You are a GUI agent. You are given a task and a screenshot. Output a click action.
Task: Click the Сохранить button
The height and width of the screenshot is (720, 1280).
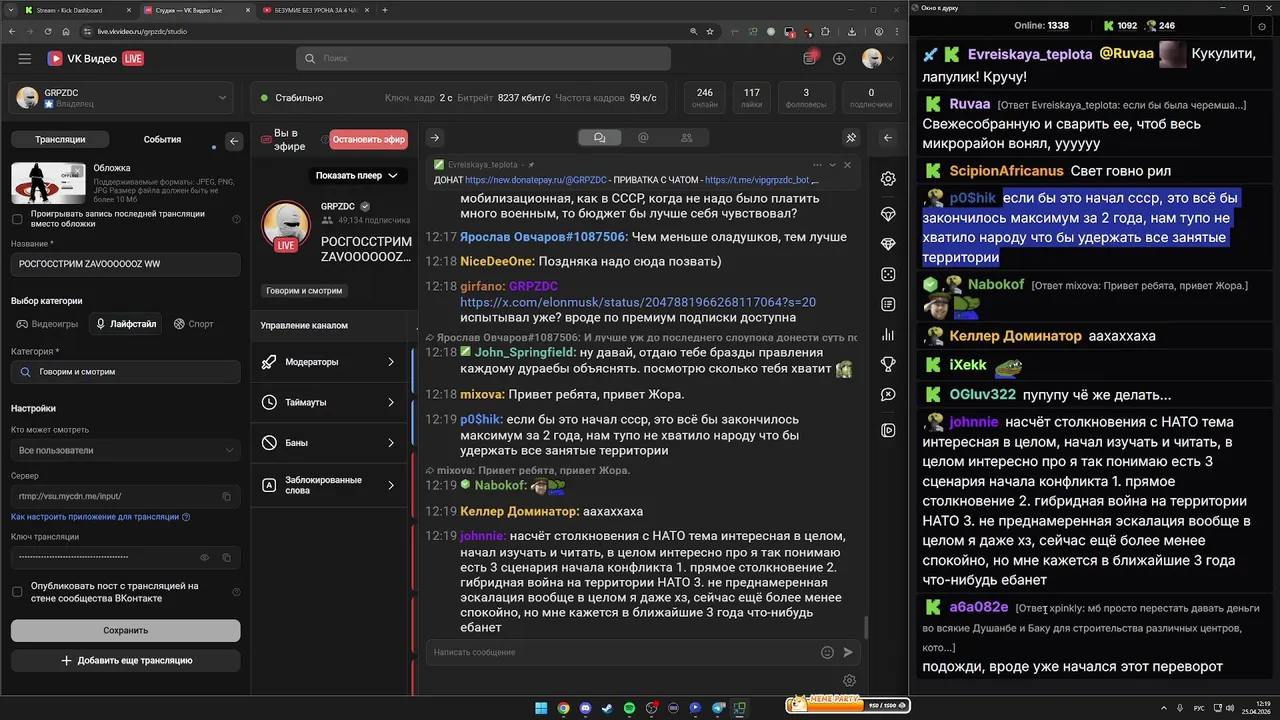click(125, 630)
